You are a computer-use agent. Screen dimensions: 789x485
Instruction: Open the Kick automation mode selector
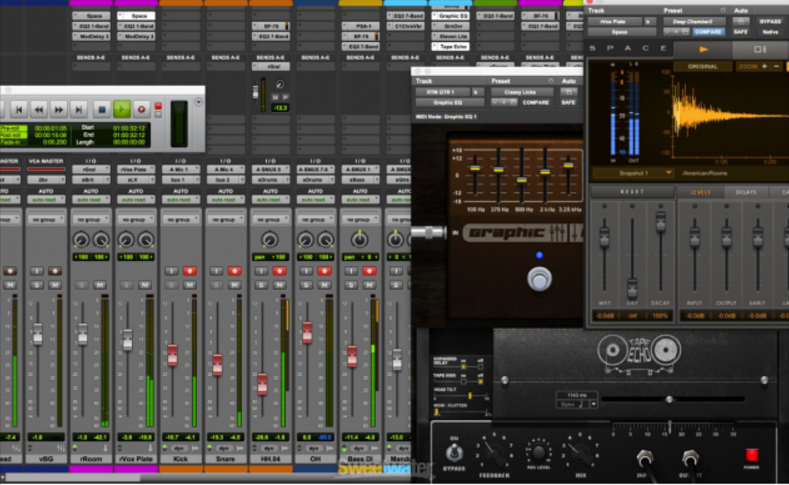tap(181, 200)
